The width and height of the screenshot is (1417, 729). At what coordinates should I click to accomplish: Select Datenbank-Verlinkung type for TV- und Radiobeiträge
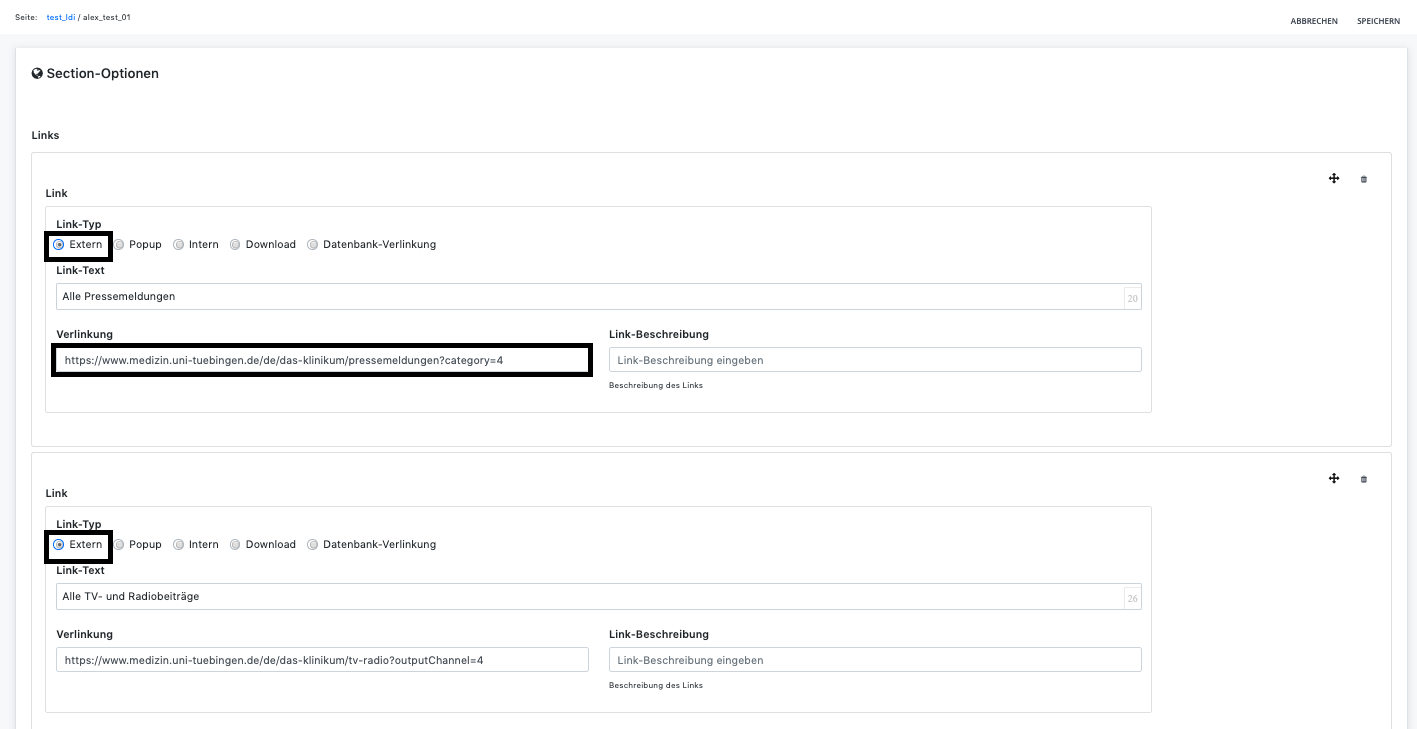pos(313,544)
